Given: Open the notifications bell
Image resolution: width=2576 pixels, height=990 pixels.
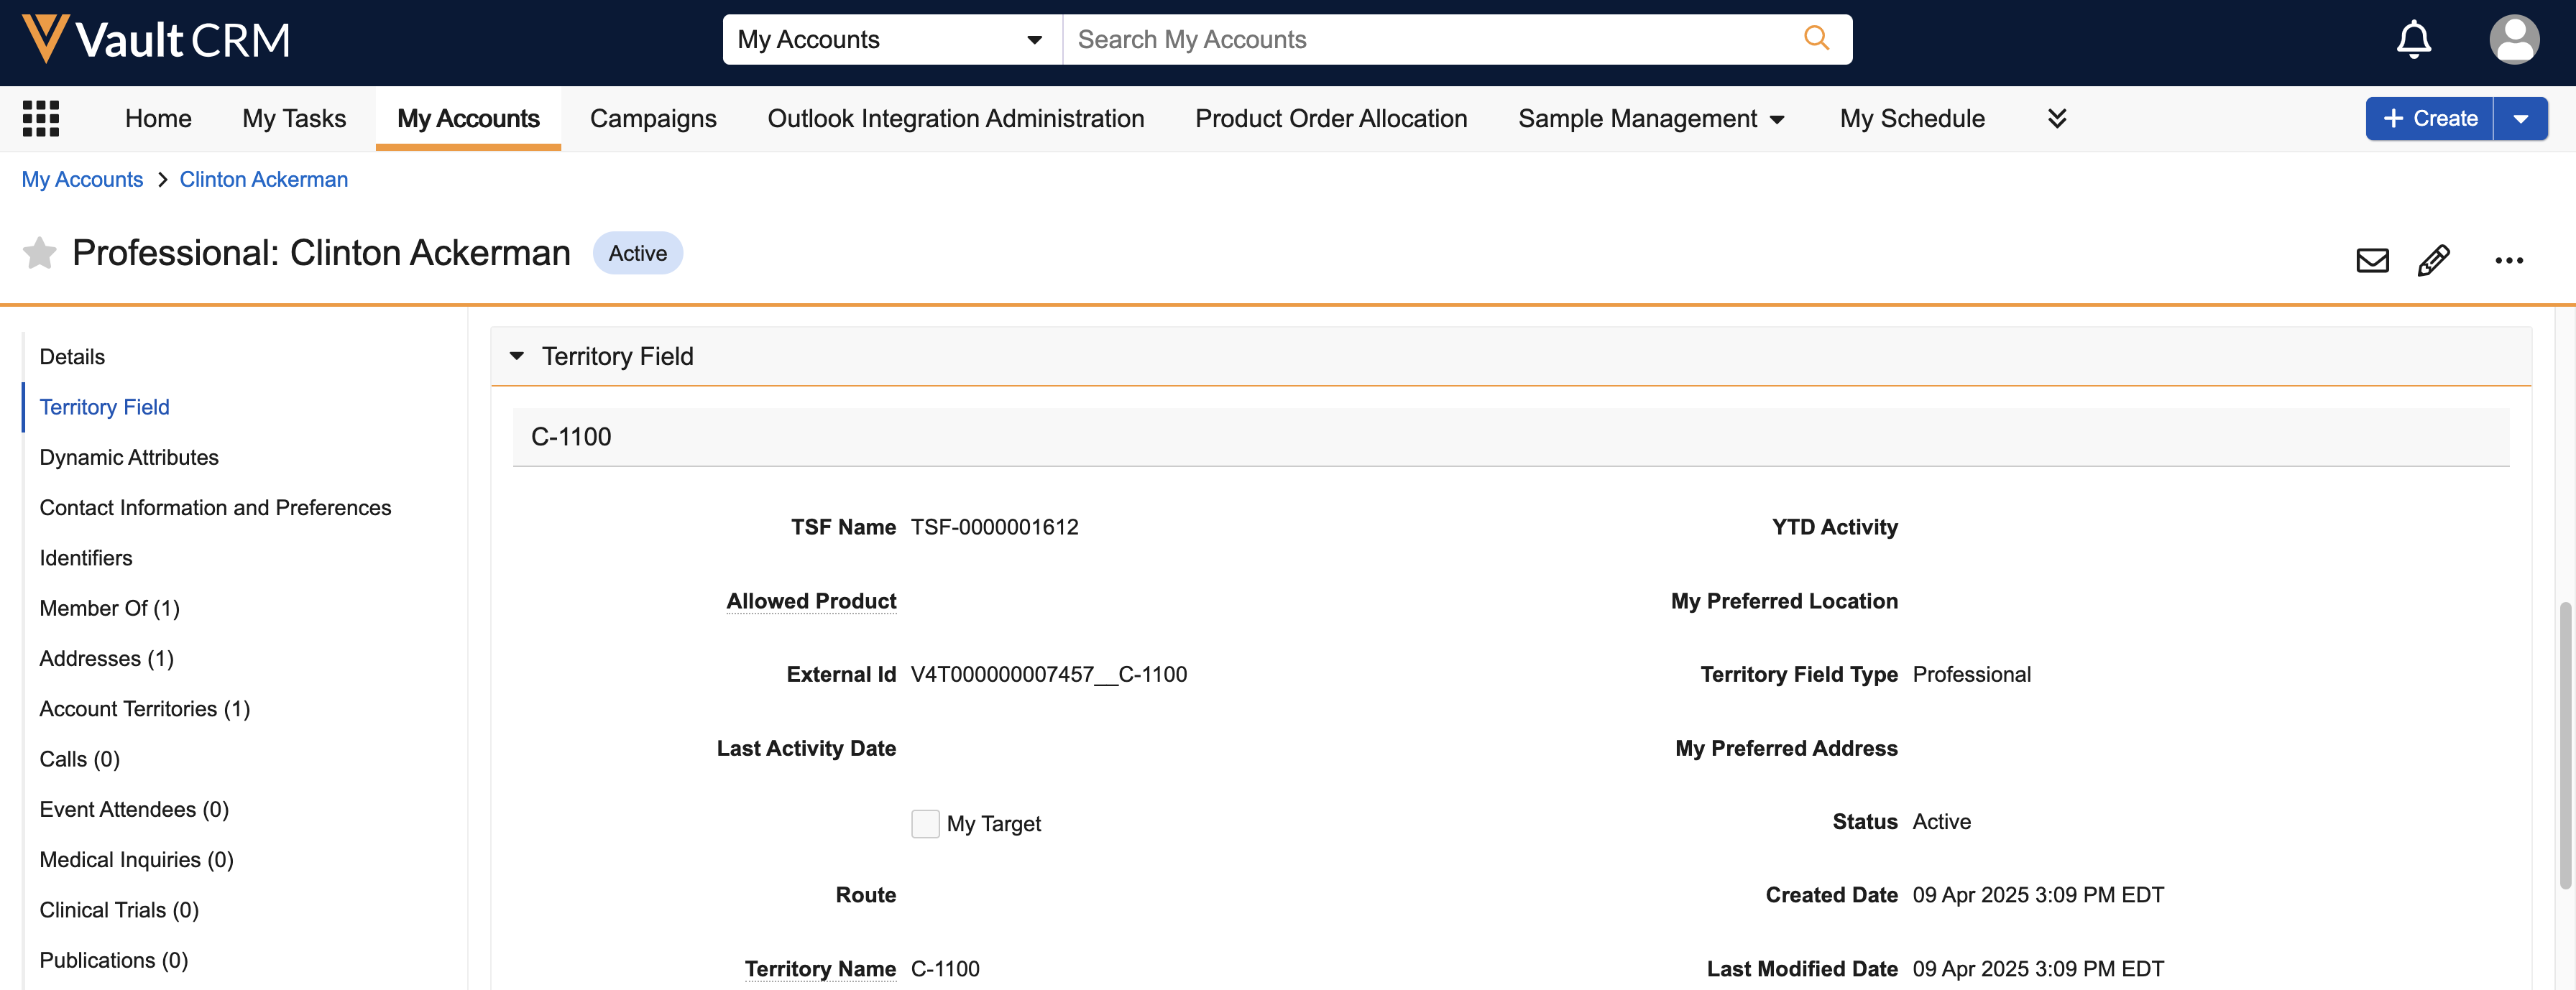Looking at the screenshot, I should [x=2413, y=40].
